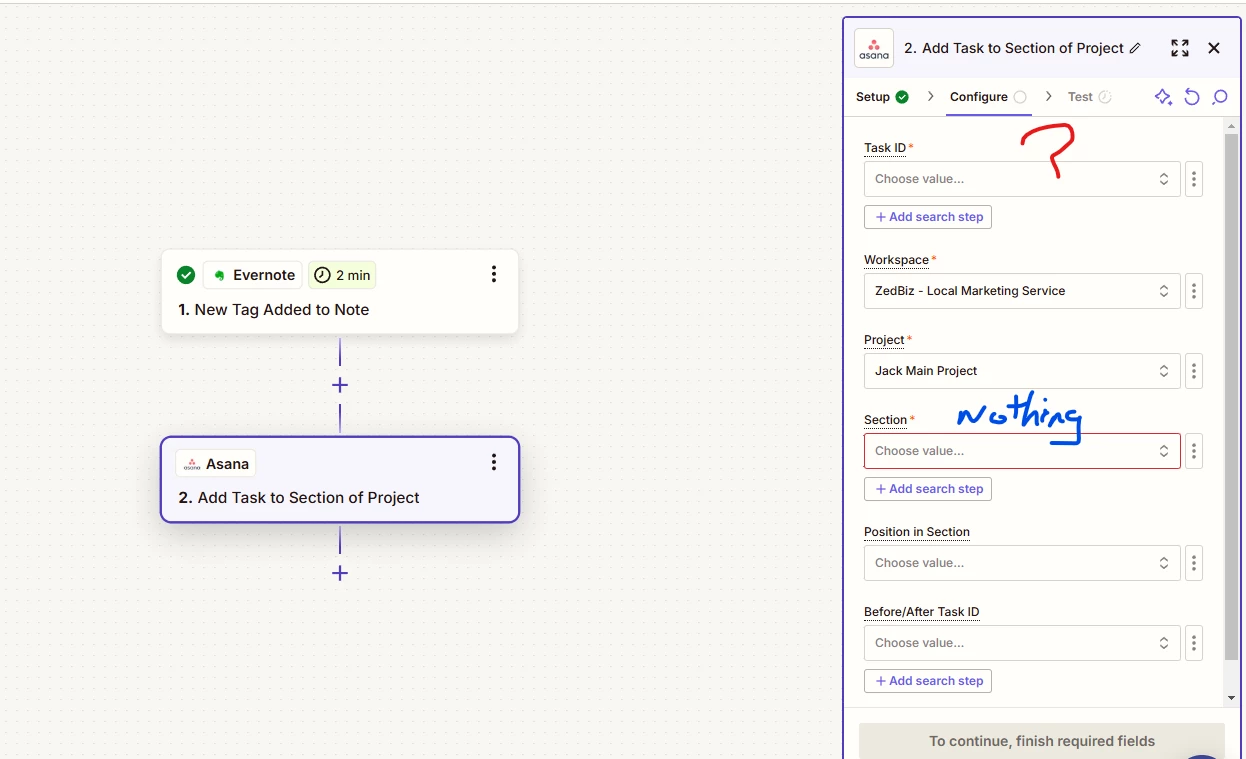1246x759 pixels.
Task: Open the Position in Section dropdown
Action: point(1022,563)
